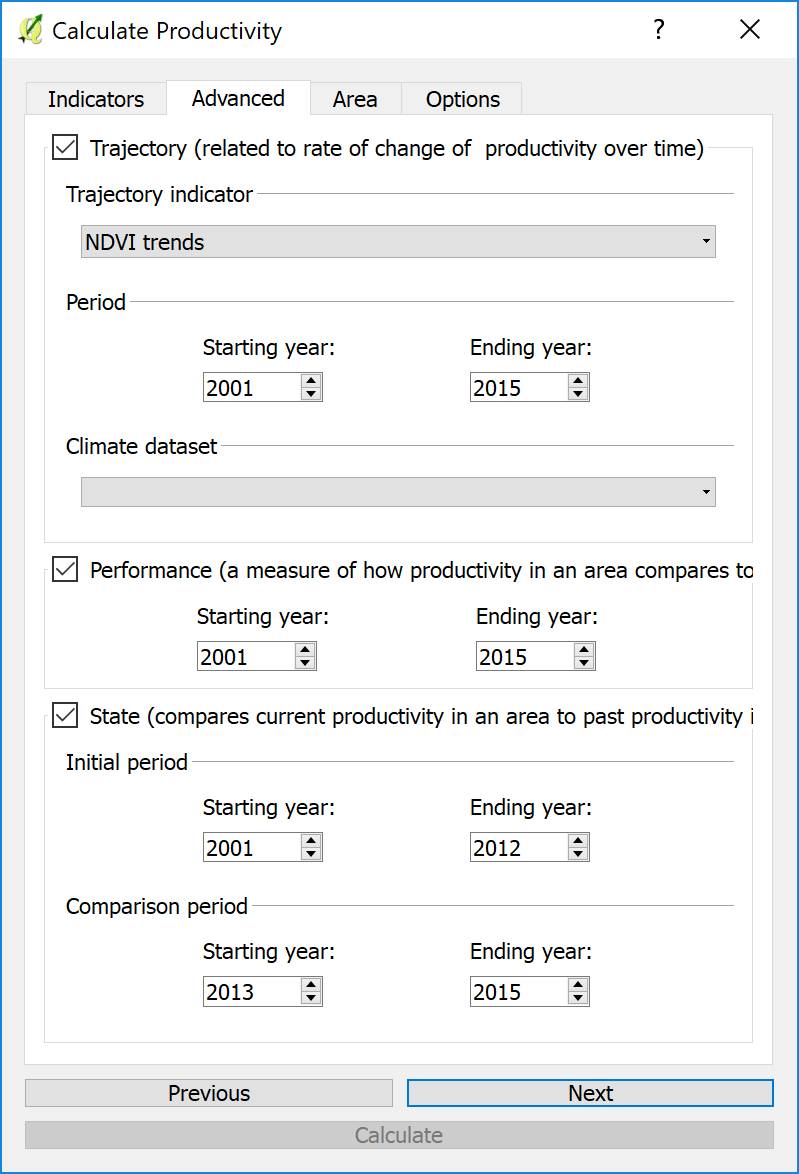Disable the State checkbox
Image resolution: width=799 pixels, height=1174 pixels.
[65, 716]
